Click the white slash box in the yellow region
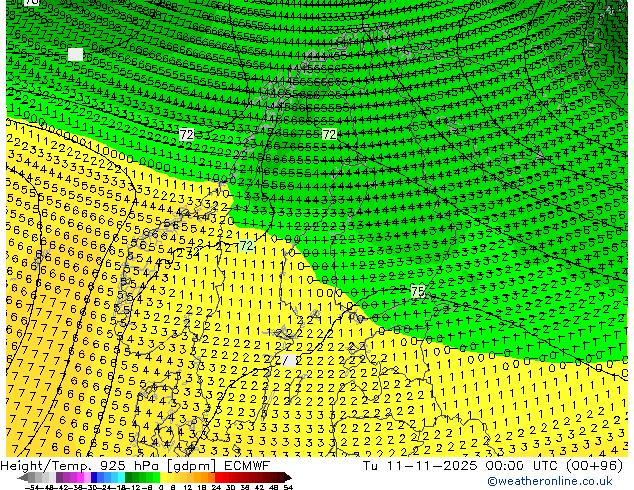 [x=289, y=360]
